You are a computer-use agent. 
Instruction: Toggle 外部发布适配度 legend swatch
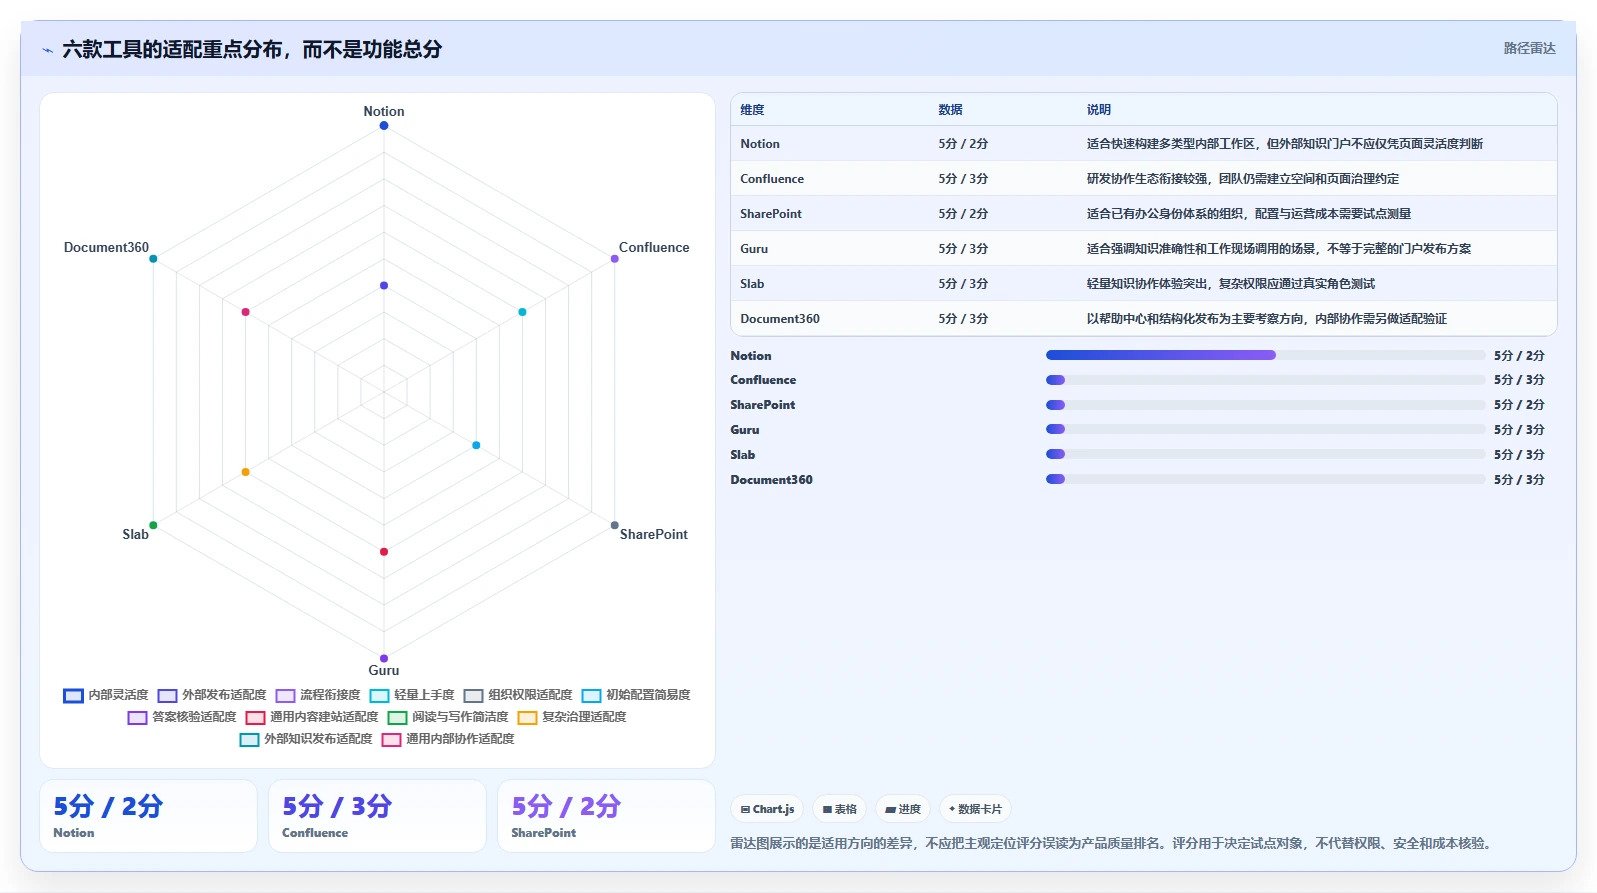pos(167,696)
